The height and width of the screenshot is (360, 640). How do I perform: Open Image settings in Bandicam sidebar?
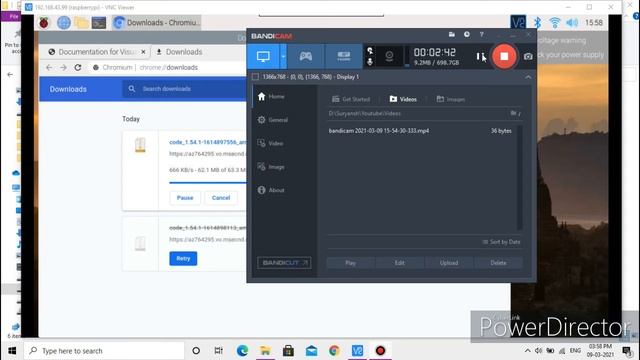point(283,167)
